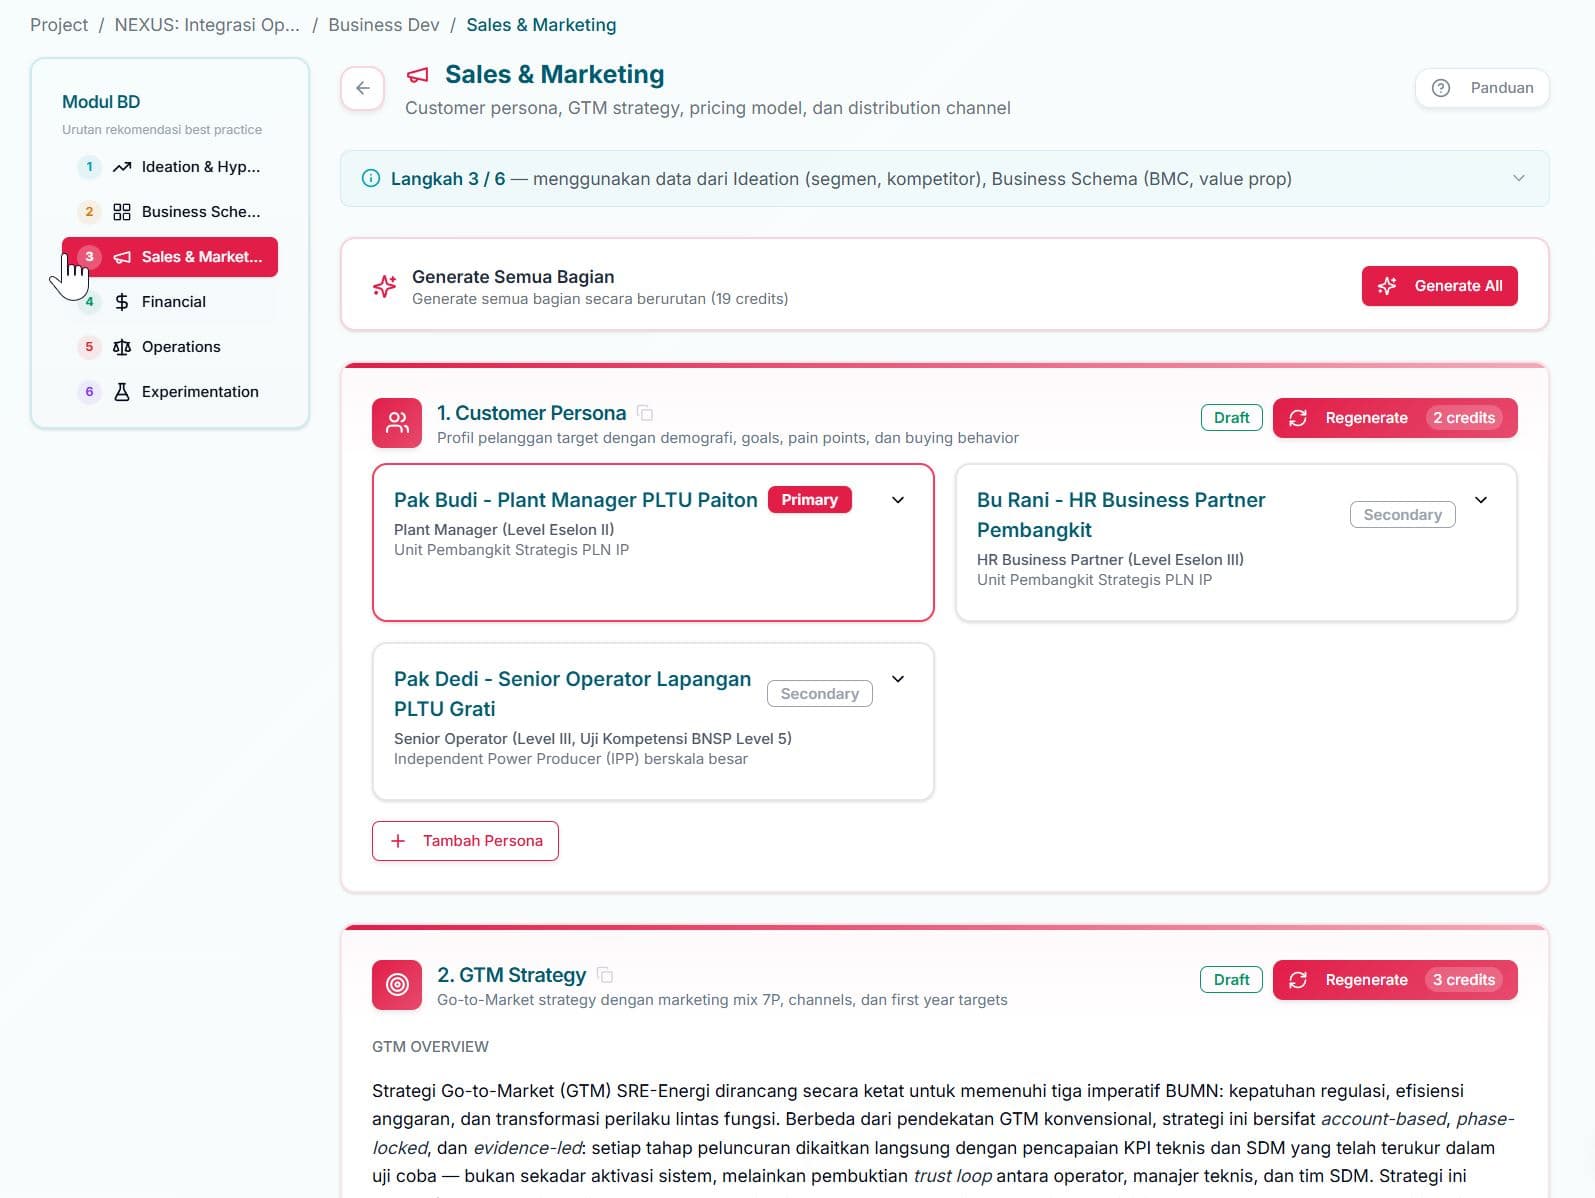Open the Business Dev breadcrumb link
The image size is (1595, 1198).
click(x=384, y=25)
